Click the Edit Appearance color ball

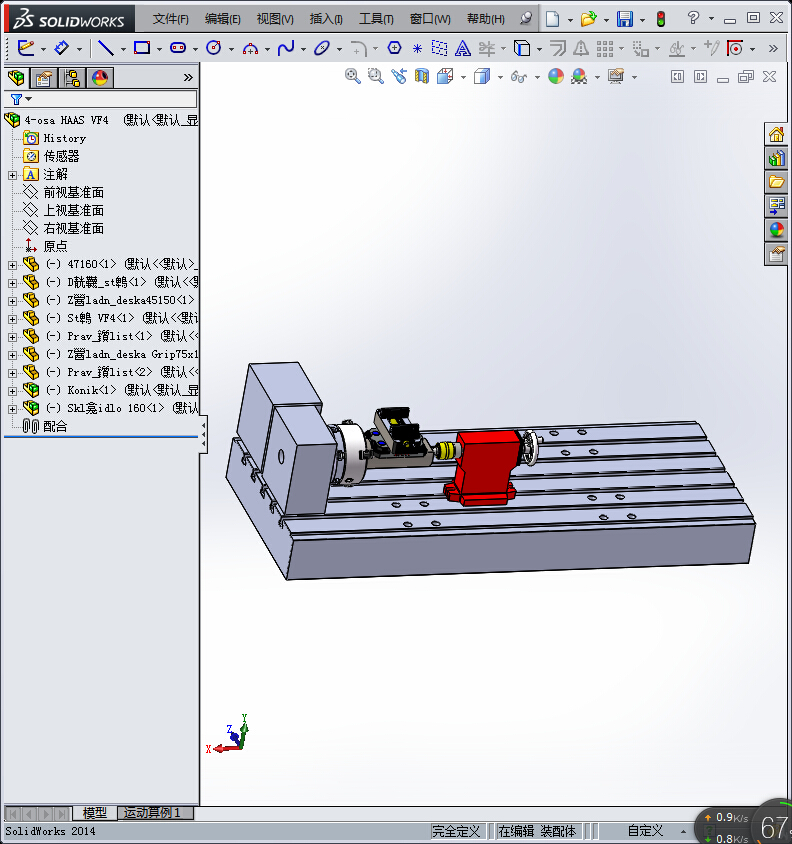pyautogui.click(x=556, y=76)
